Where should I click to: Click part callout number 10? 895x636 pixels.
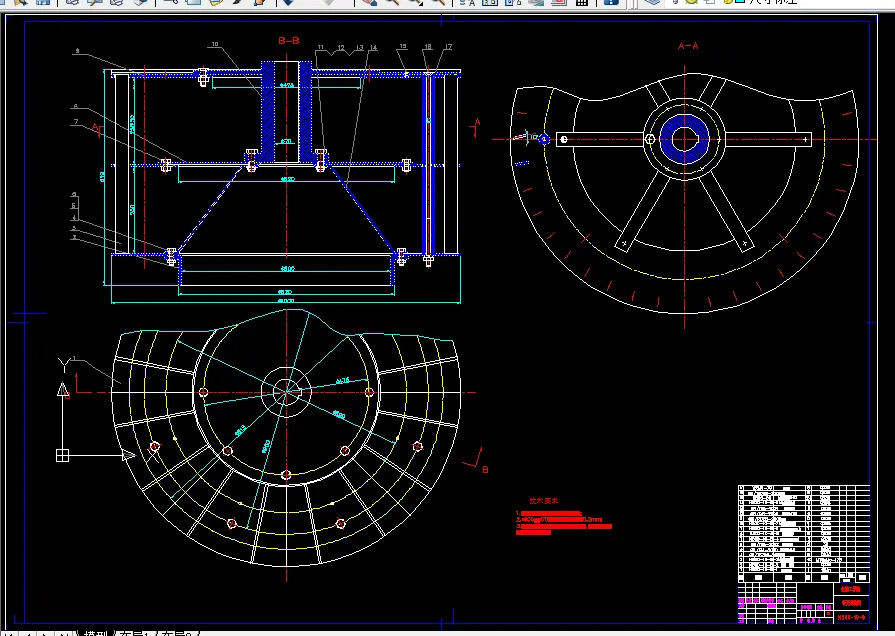pos(215,44)
